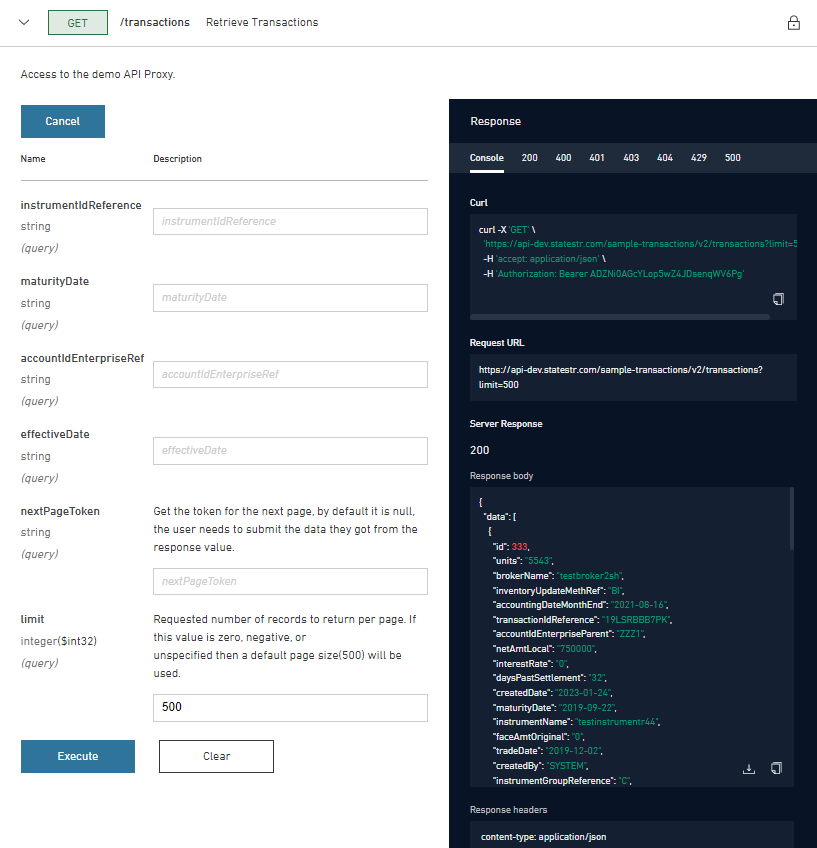Click the Clear button
Screen dimensions: 817x848
[x=216, y=756]
